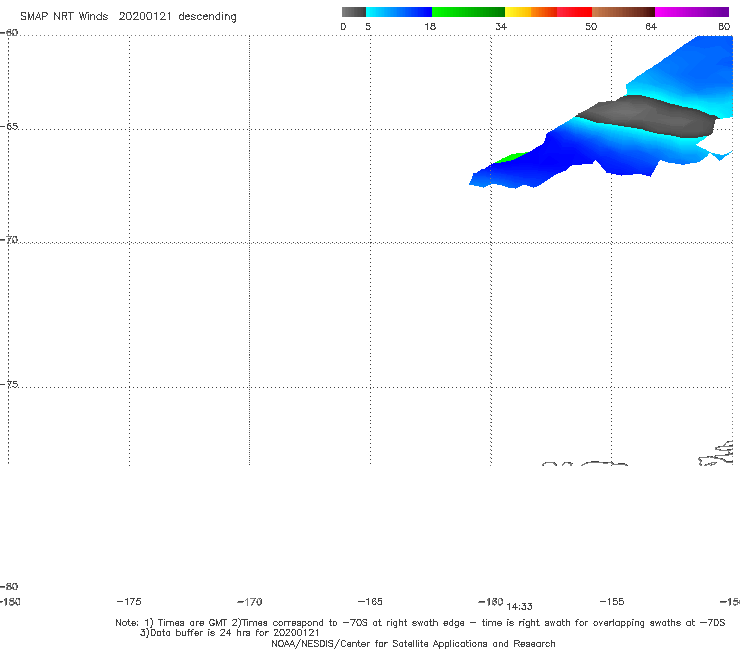This screenshot has height=650, width=740.
Task: Click the colorbar tick label "18"
Action: [x=430, y=27]
